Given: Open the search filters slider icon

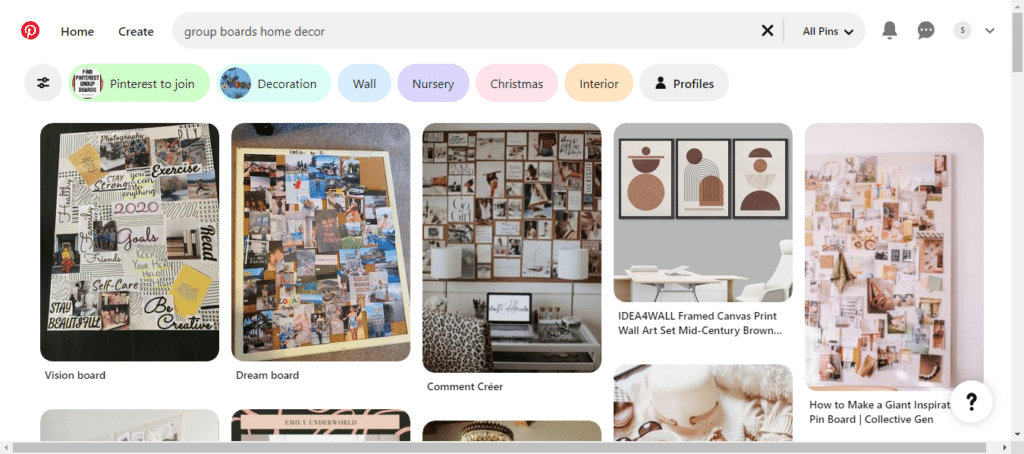Looking at the screenshot, I should 43,83.
